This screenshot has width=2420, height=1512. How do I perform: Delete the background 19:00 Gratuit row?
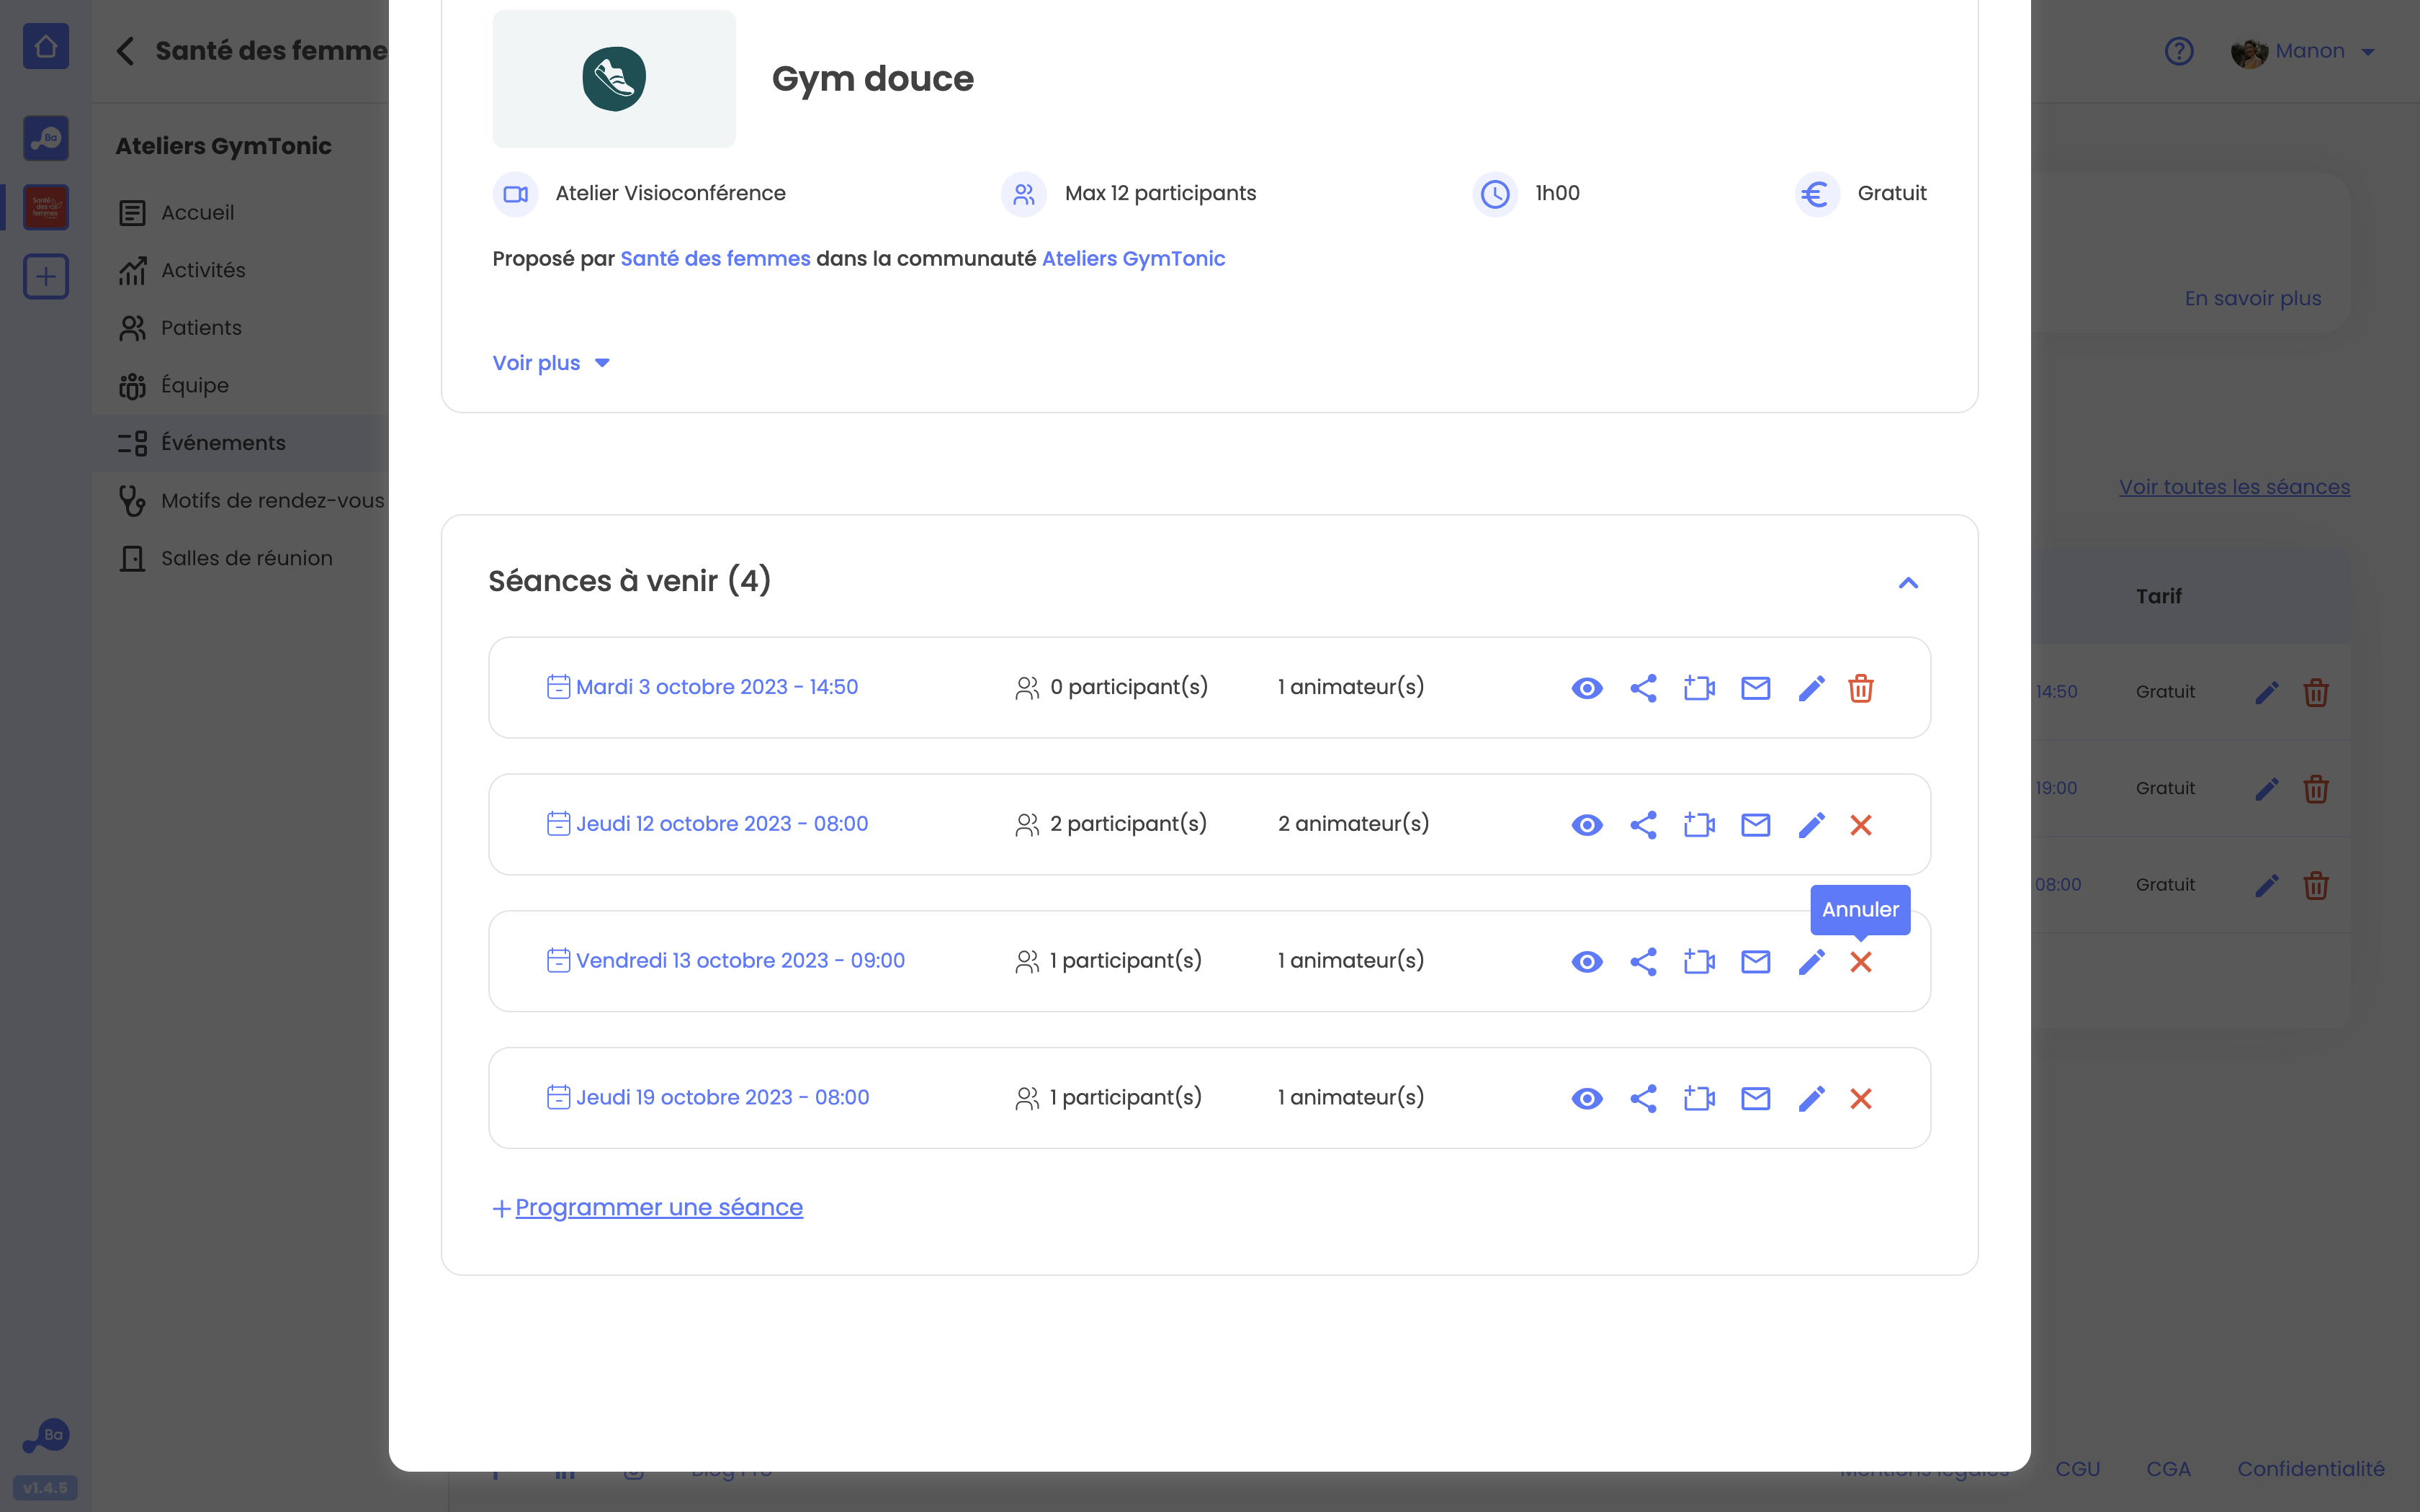[x=2316, y=789]
